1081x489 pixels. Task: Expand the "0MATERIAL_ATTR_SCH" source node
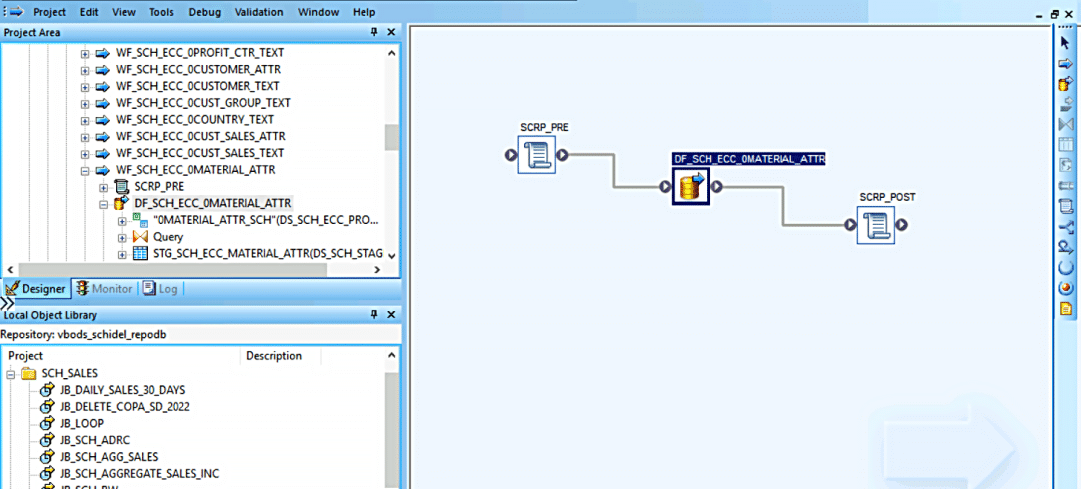(122, 221)
